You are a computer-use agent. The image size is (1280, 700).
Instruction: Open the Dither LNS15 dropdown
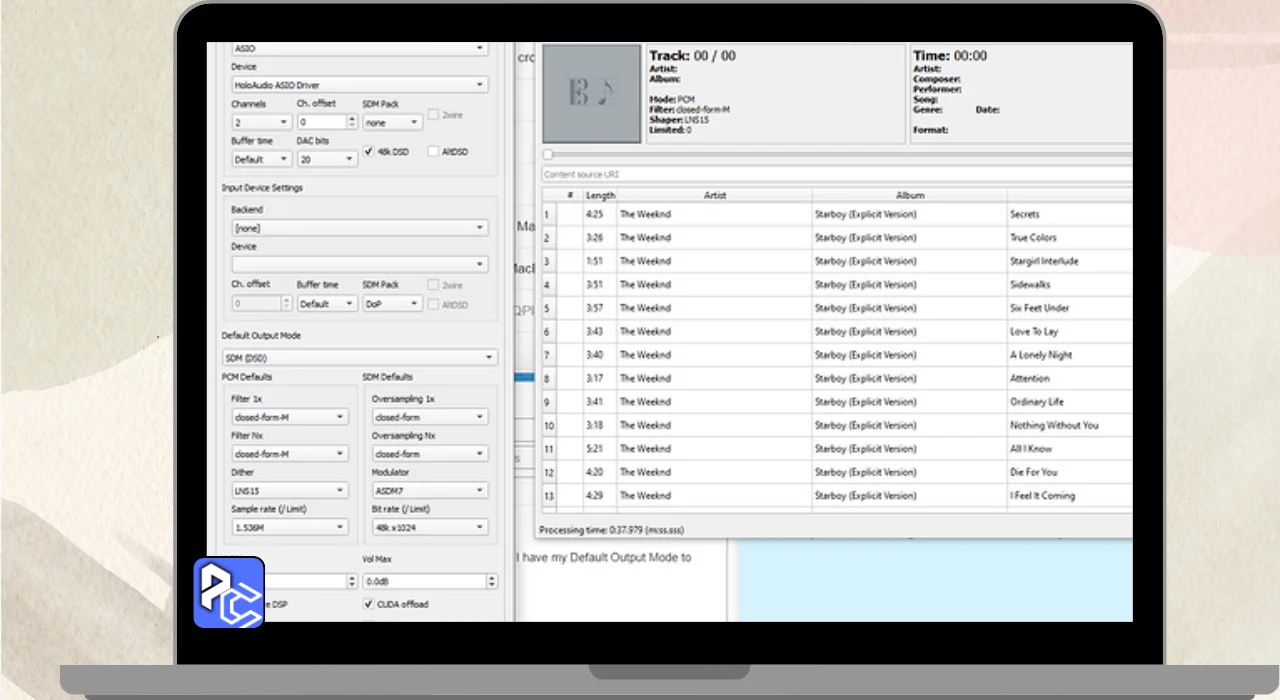point(289,490)
